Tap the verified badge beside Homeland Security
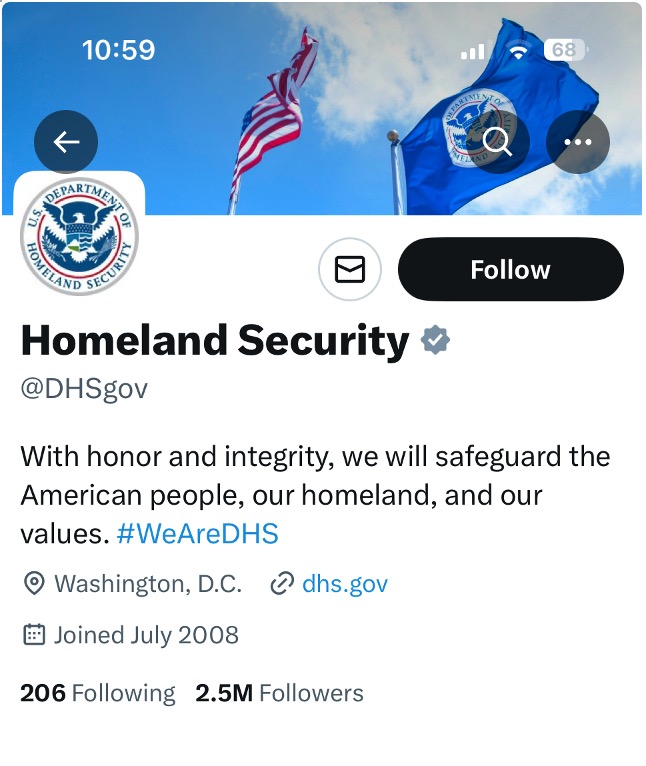The height and width of the screenshot is (766, 646). point(435,341)
